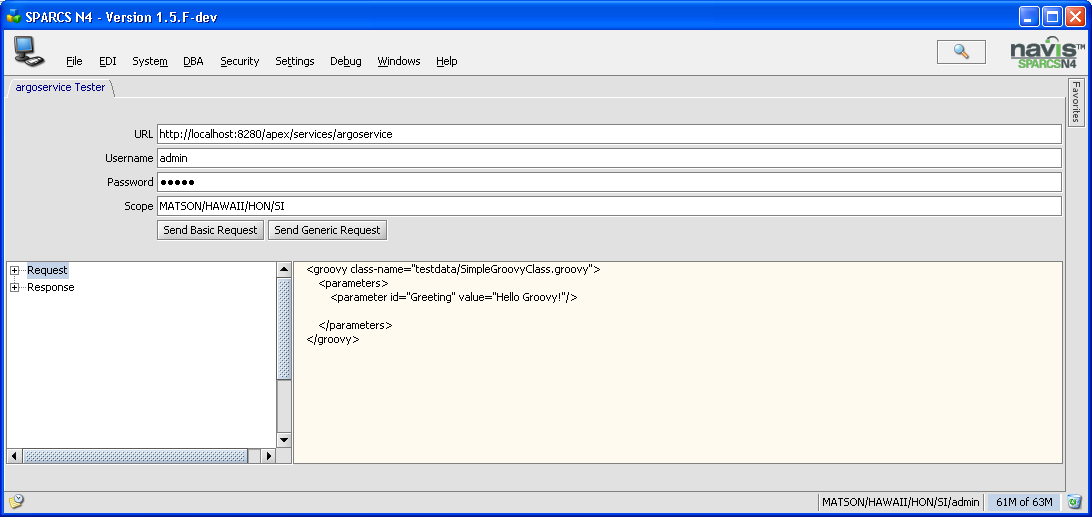Click the Scope field MATSON/HAWAII/HON/SI
This screenshot has width=1092, height=517.
coord(609,206)
